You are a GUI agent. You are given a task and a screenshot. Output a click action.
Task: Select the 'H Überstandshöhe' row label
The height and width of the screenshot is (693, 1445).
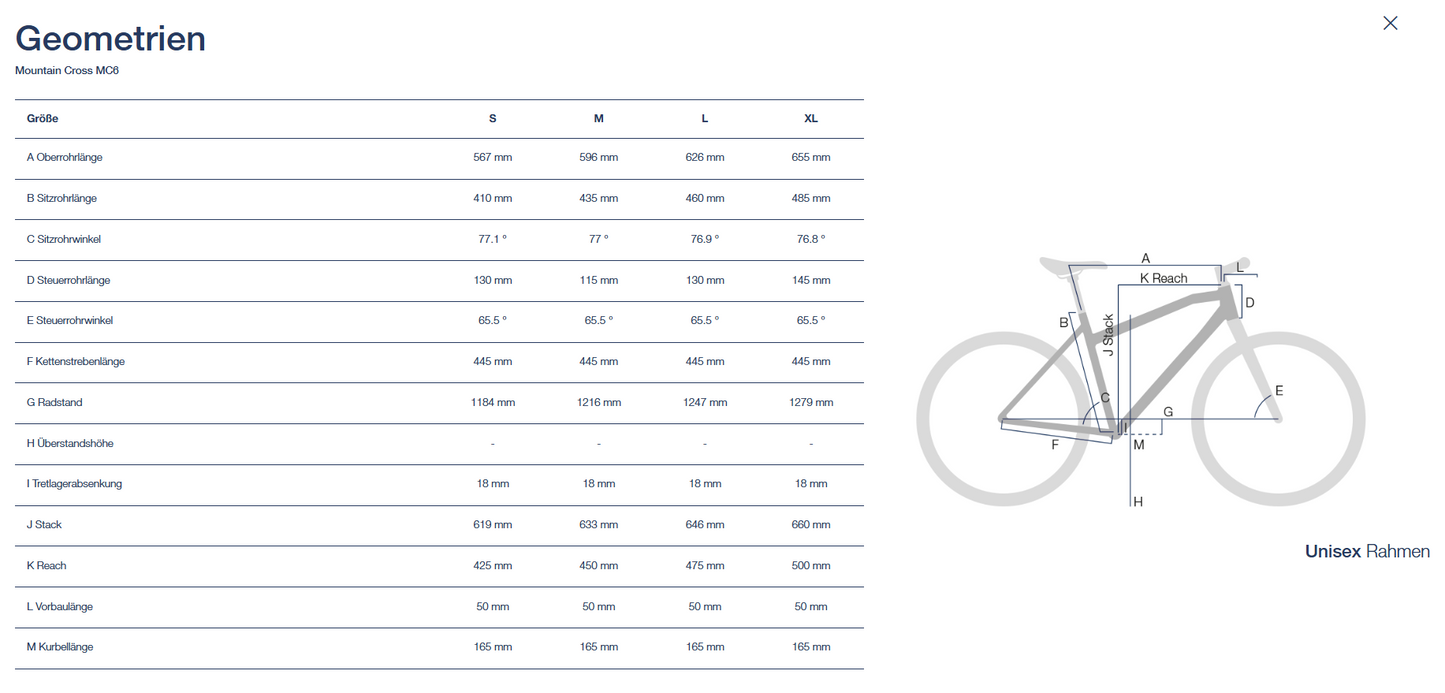coord(69,443)
